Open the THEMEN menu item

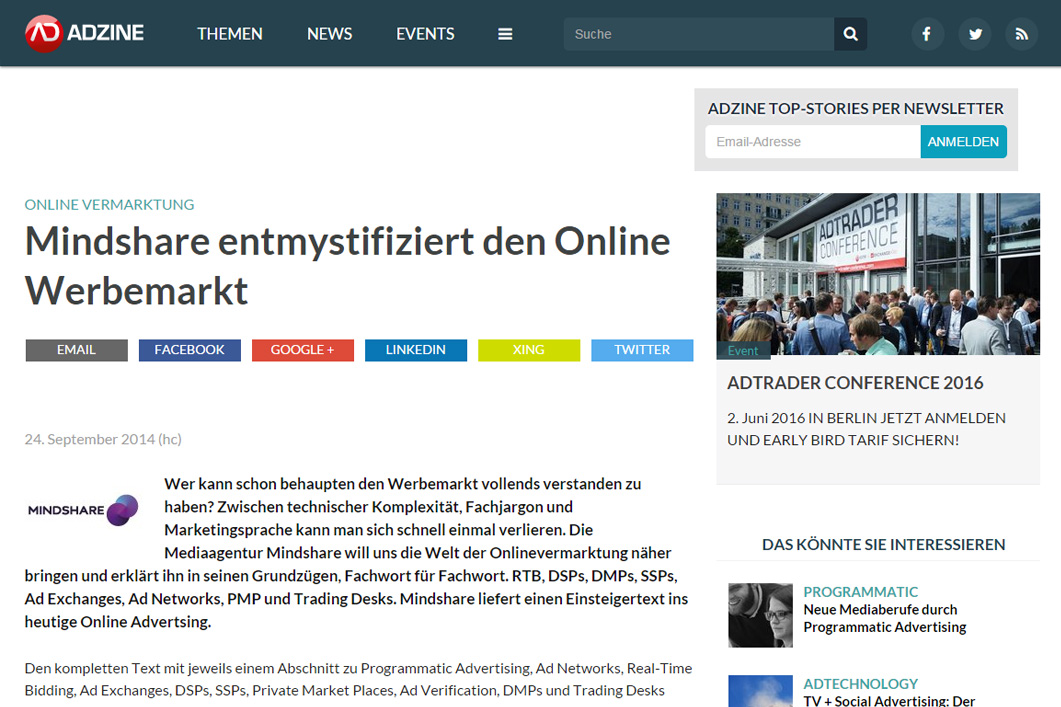(229, 33)
